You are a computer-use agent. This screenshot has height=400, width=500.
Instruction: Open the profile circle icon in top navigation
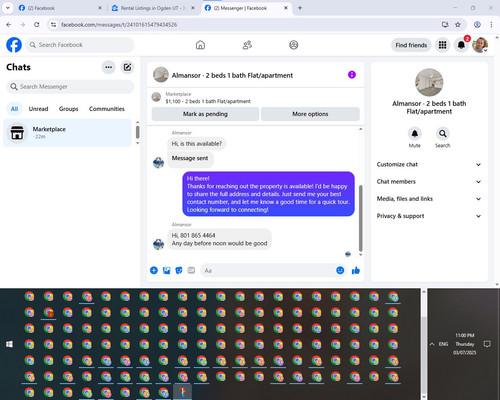point(294,45)
